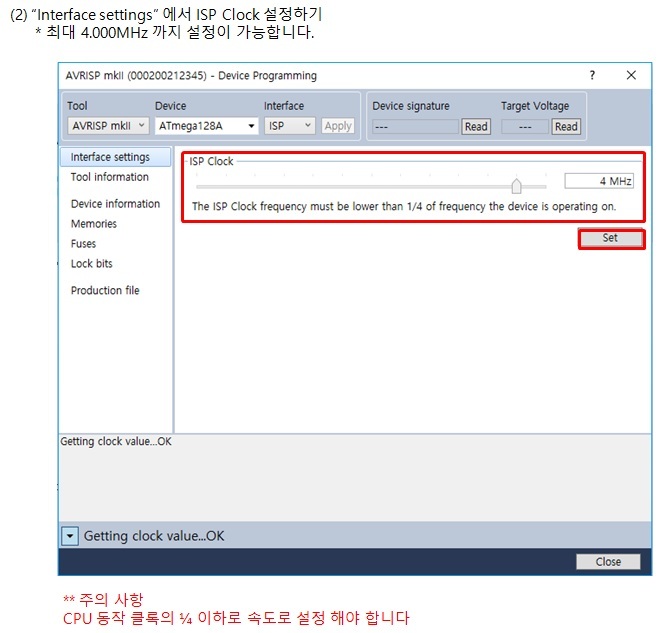Read the target voltage

tap(566, 126)
